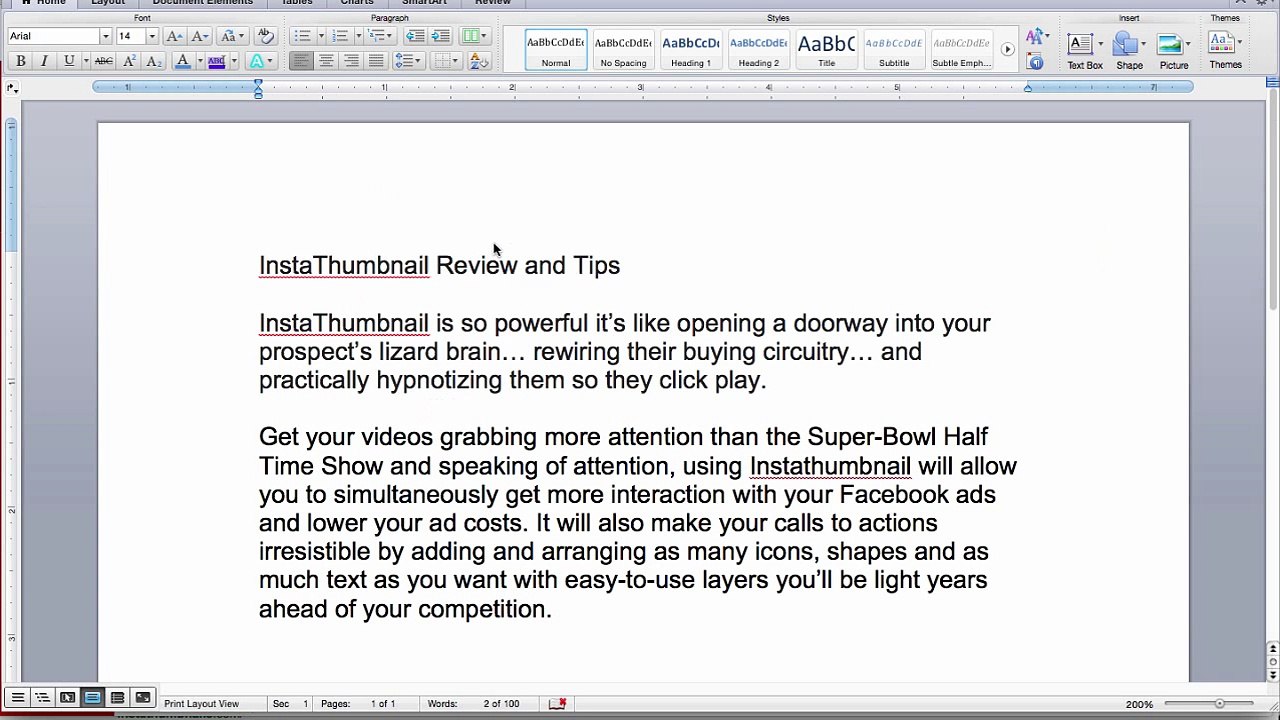Open the font size dropdown

tap(152, 36)
